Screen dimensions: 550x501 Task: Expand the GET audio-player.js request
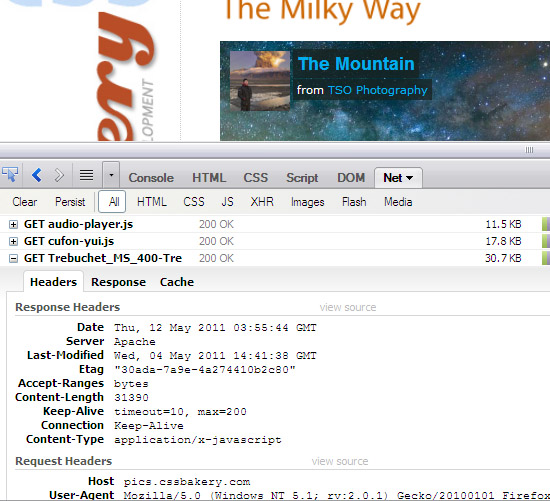pyautogui.click(x=13, y=225)
